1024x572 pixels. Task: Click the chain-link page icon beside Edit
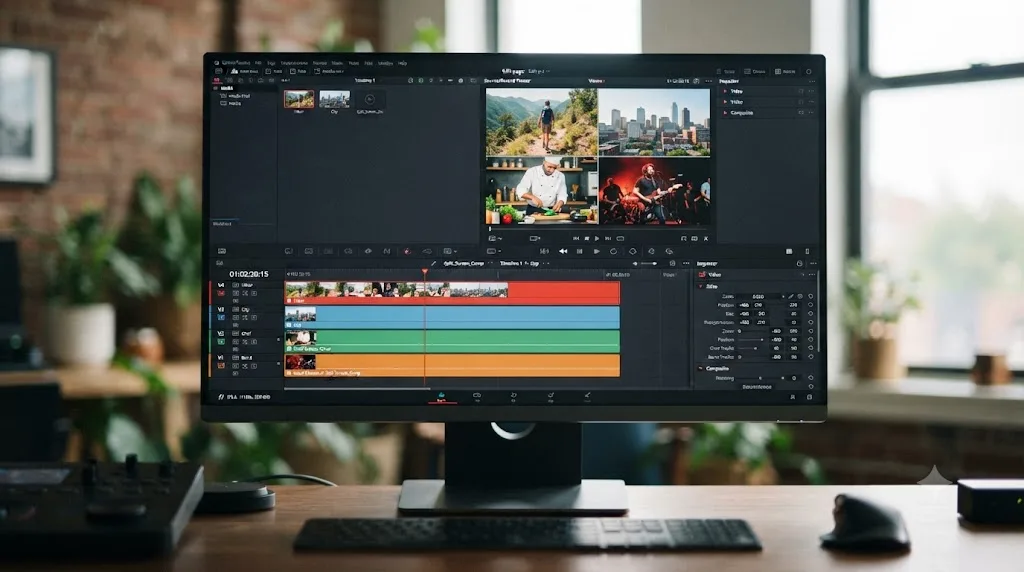point(477,396)
